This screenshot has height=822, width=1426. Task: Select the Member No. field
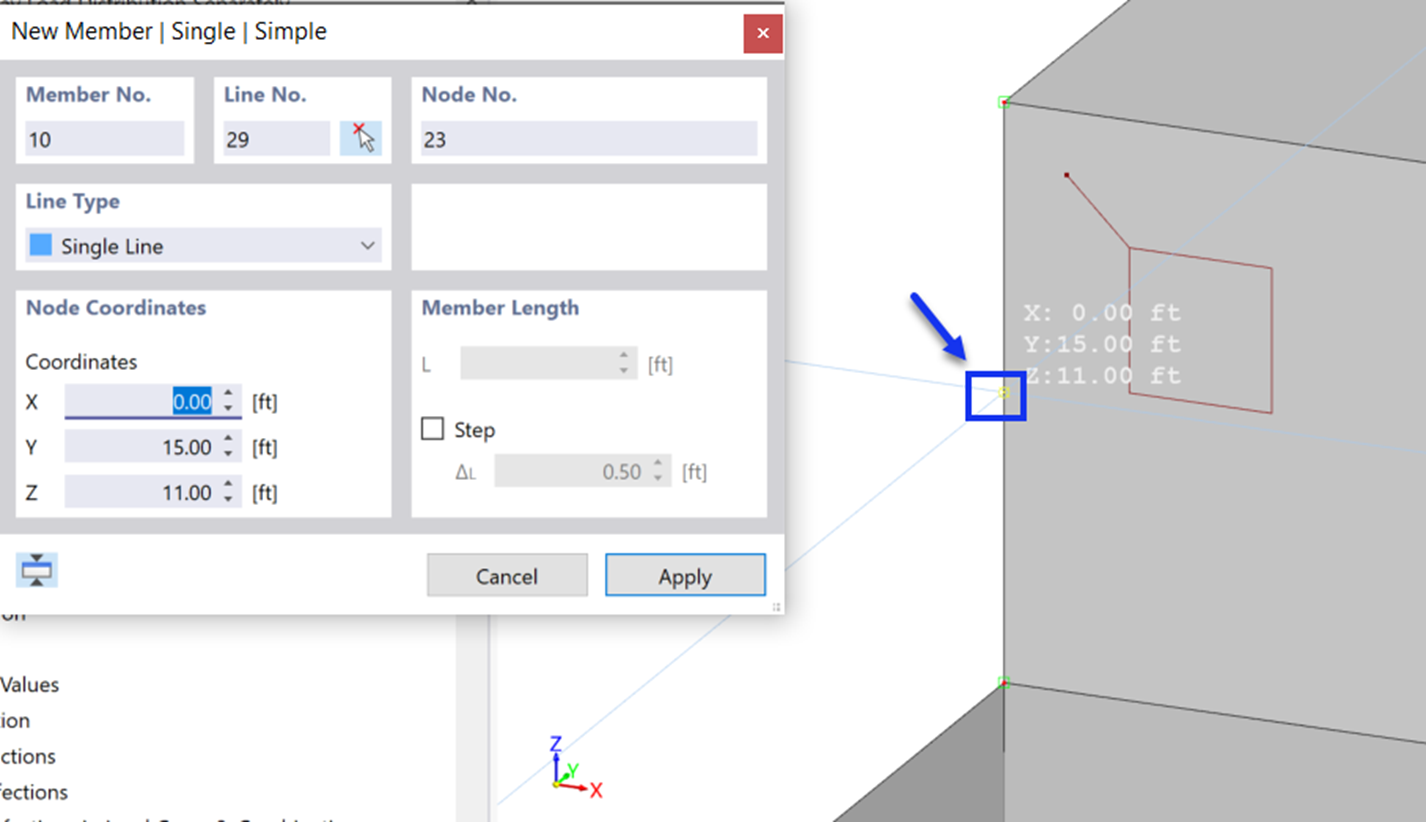104,138
